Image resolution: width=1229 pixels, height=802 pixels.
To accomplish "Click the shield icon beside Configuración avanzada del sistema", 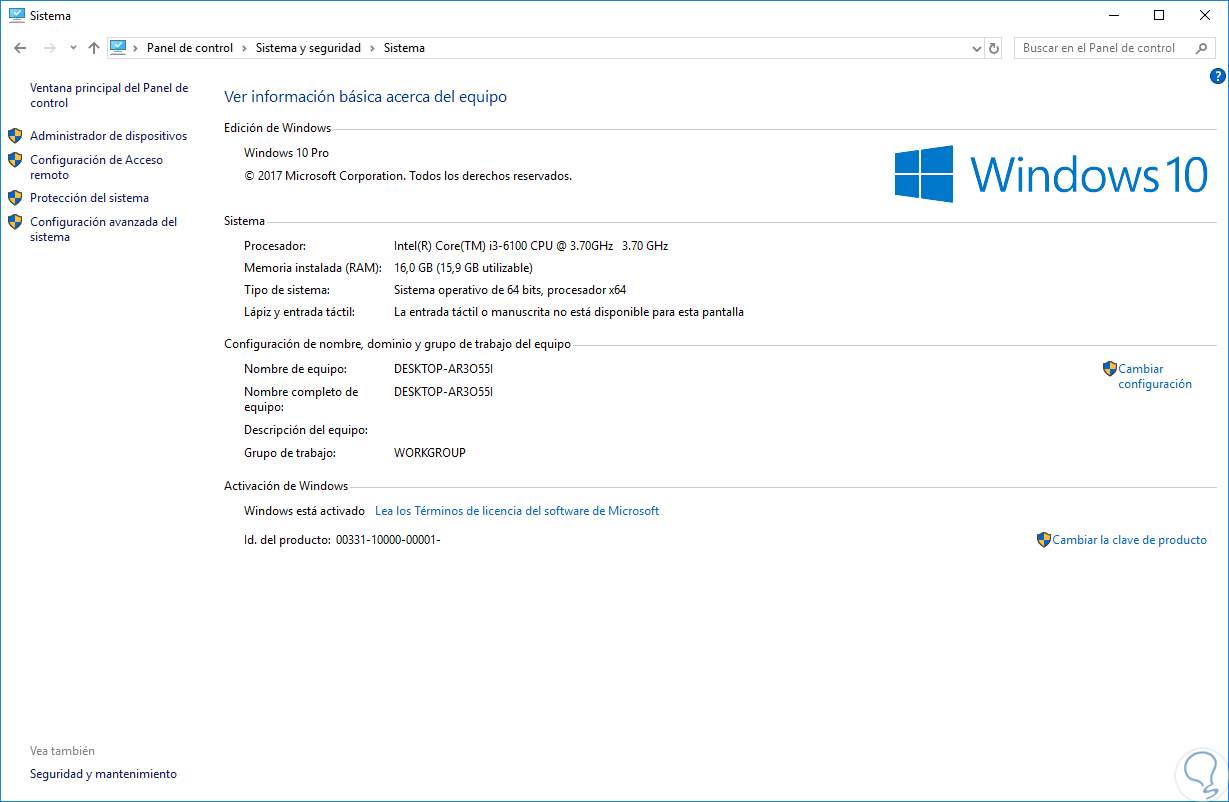I will [15, 222].
